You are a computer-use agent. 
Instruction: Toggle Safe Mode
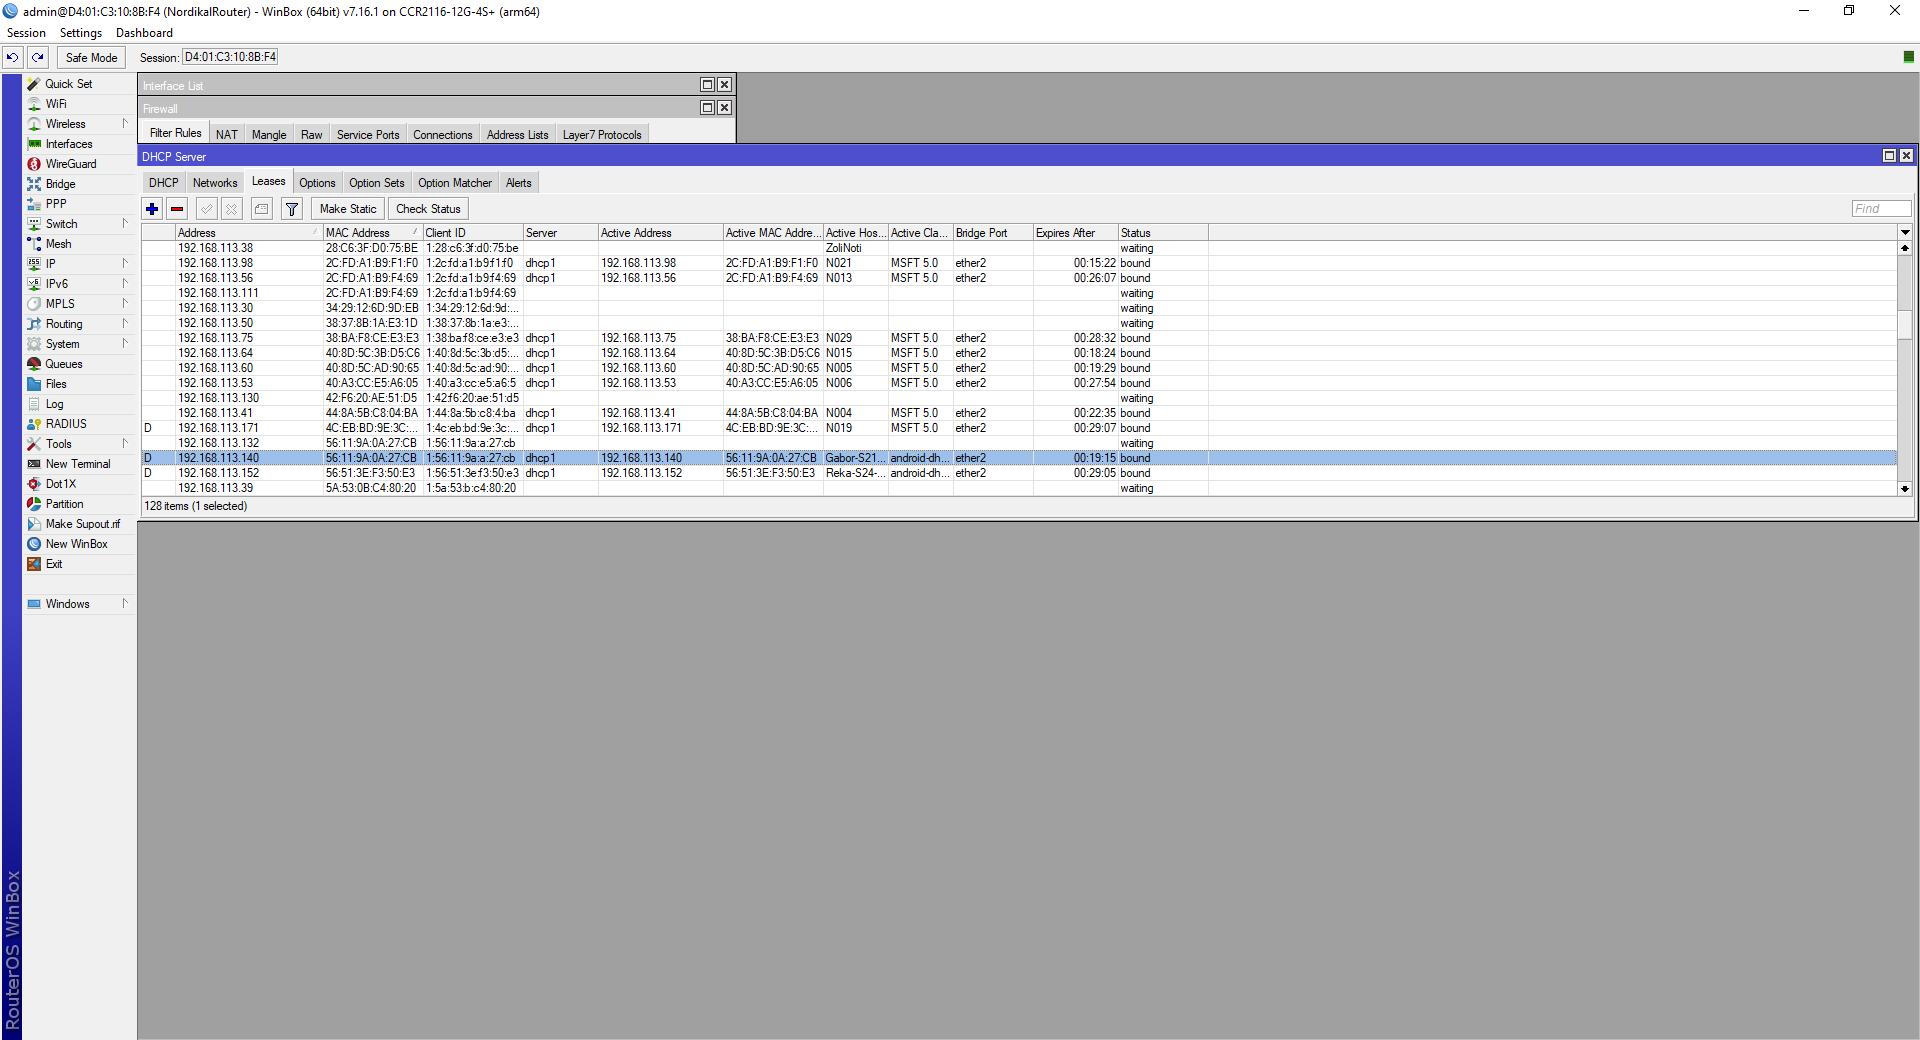pyautogui.click(x=90, y=57)
